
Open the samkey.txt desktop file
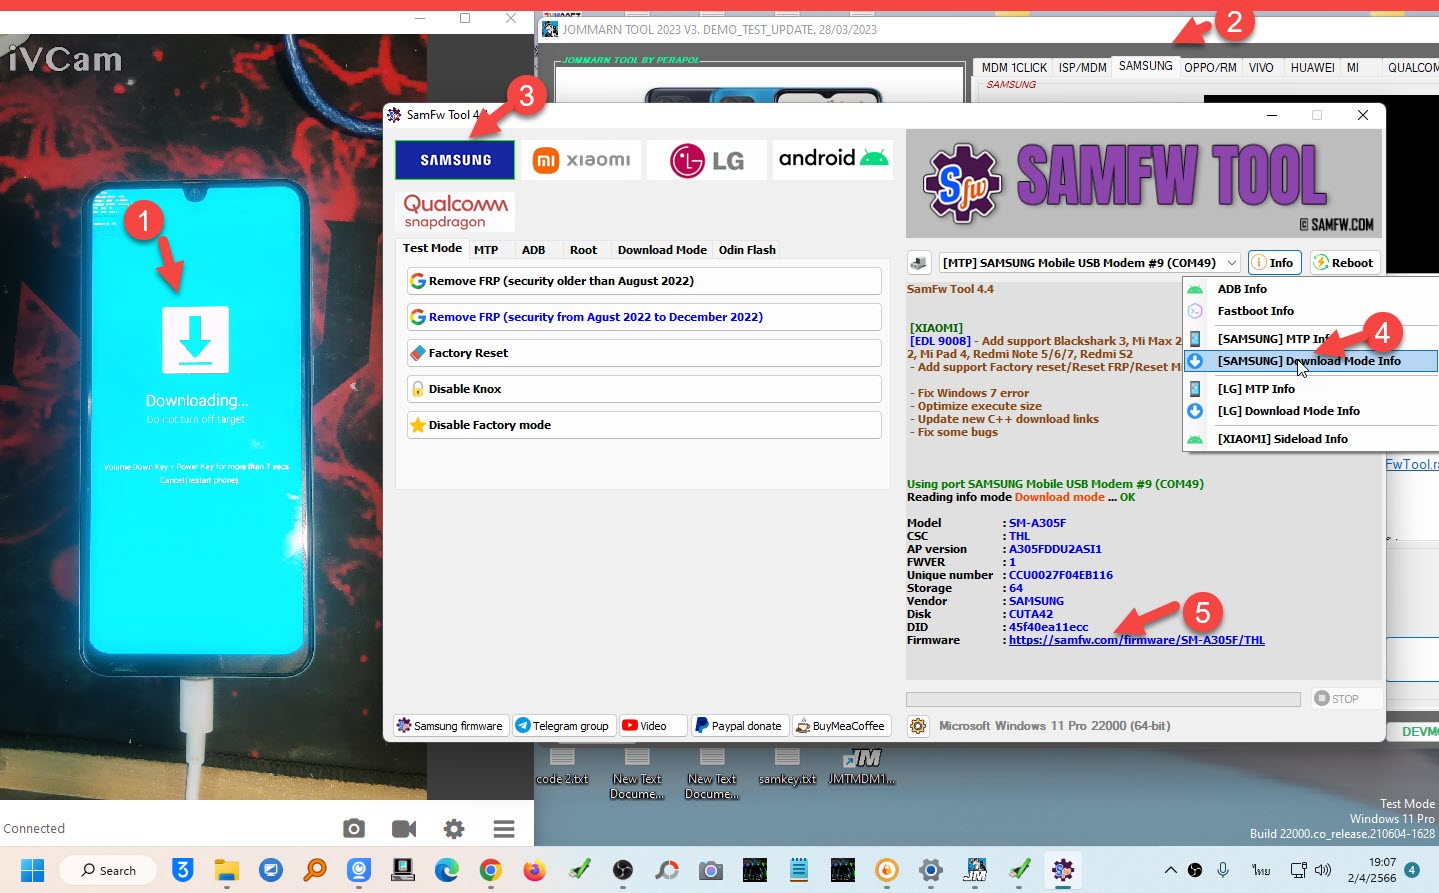[x=787, y=767]
